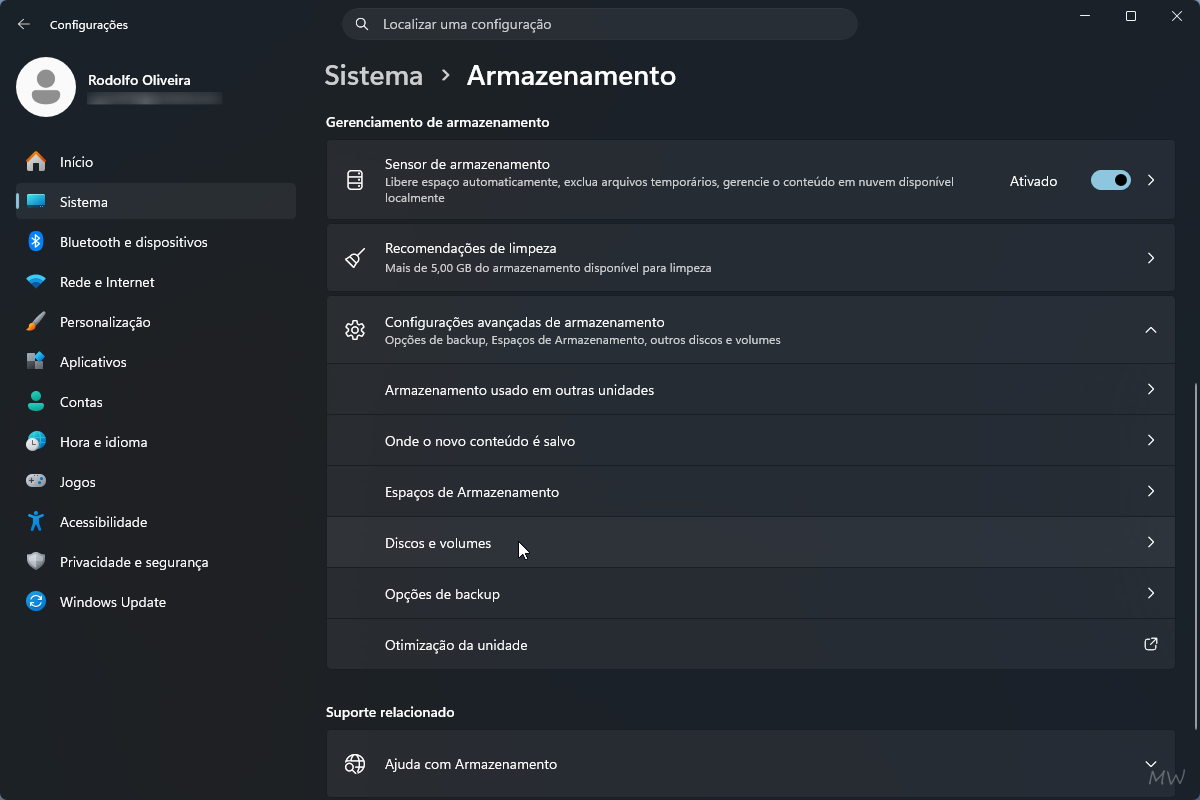The height and width of the screenshot is (800, 1200).
Task: Maximize the Configurações window
Action: coord(1130,16)
